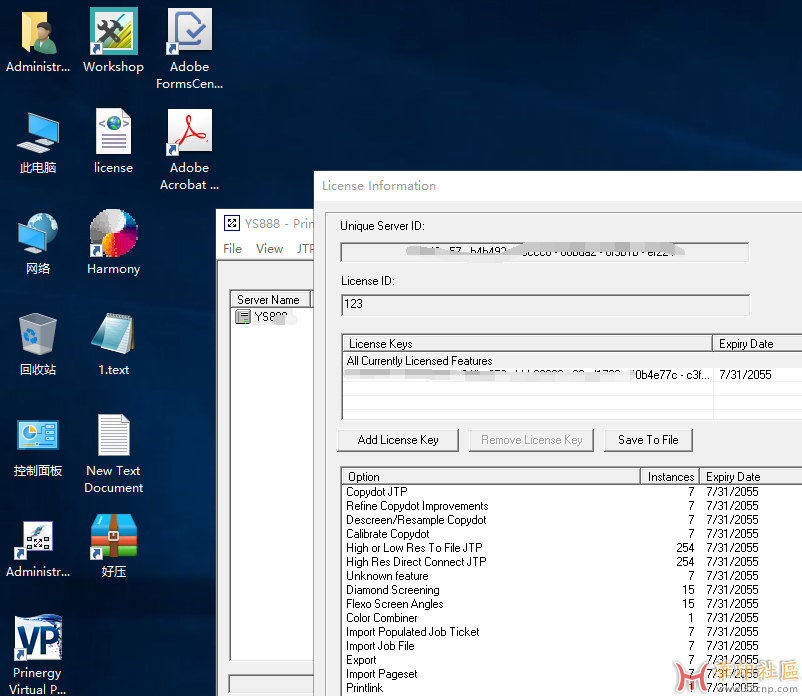Click the Expiry Date header in Option table
This screenshot has height=696, width=802.
(x=751, y=477)
